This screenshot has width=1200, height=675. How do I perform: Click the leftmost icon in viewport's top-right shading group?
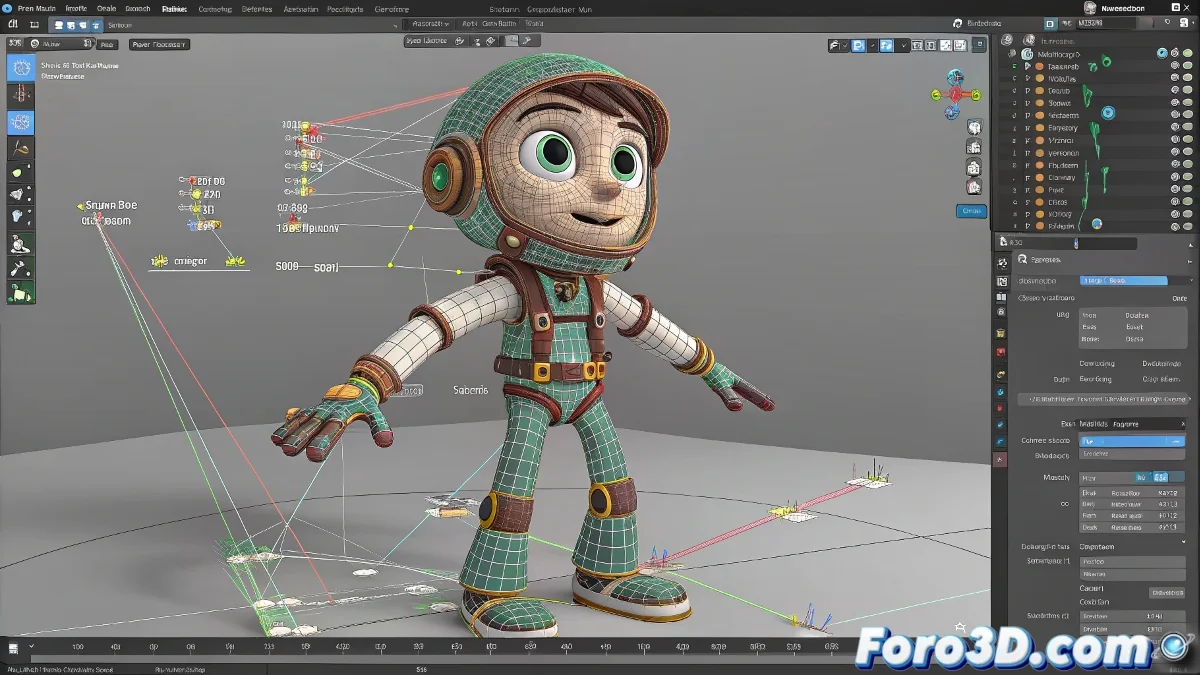pos(836,45)
